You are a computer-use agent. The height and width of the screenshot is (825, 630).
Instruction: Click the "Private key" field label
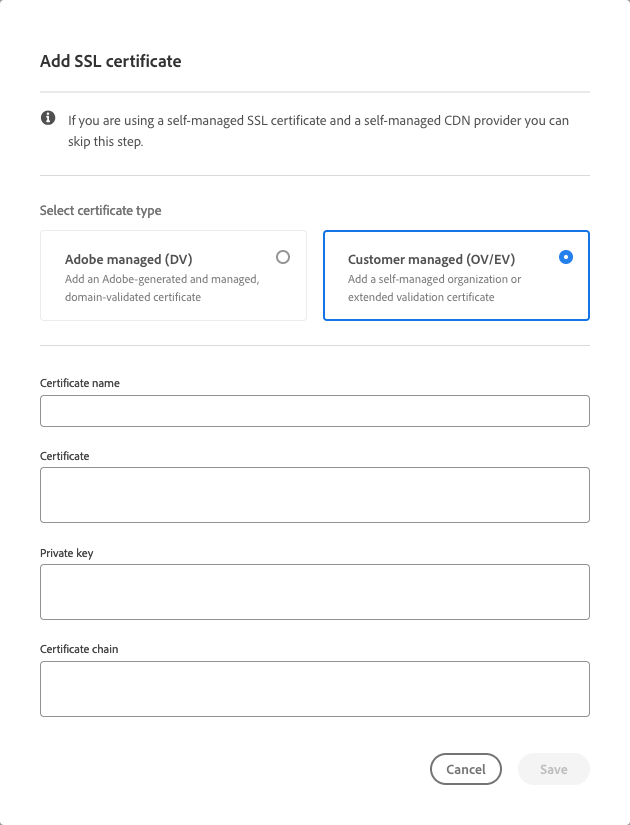pos(66,553)
